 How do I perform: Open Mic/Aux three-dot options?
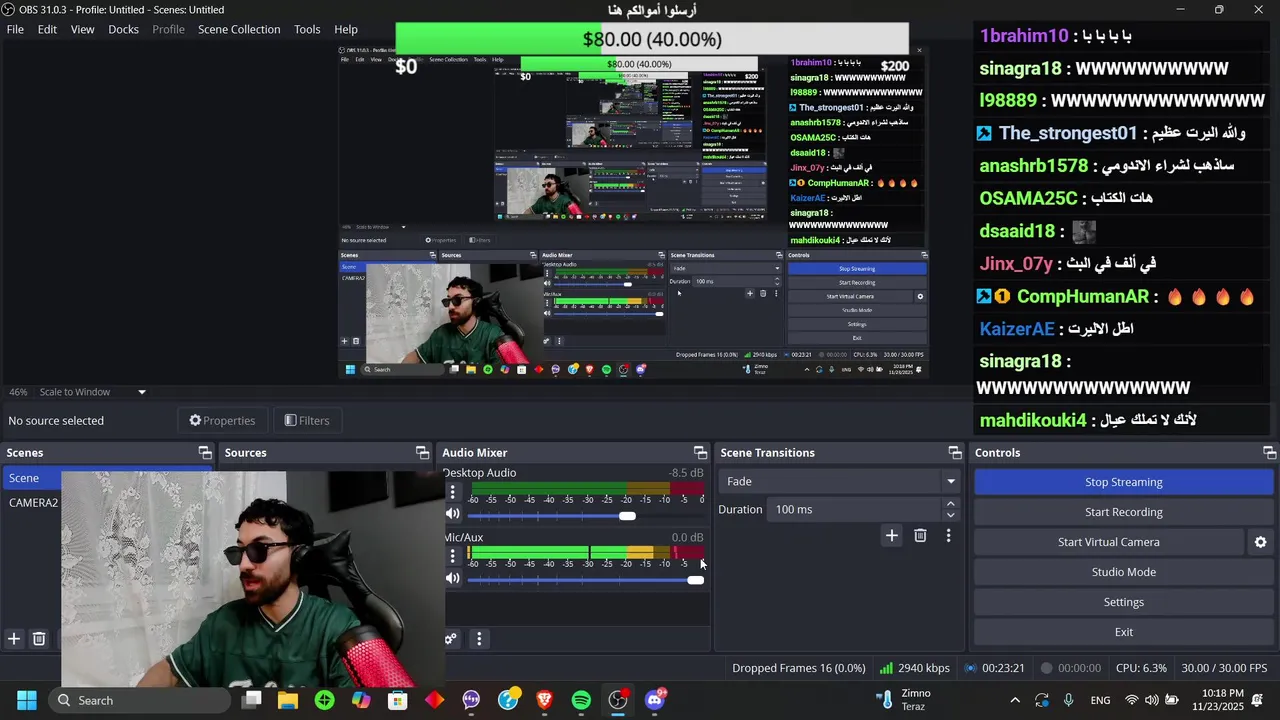click(452, 556)
